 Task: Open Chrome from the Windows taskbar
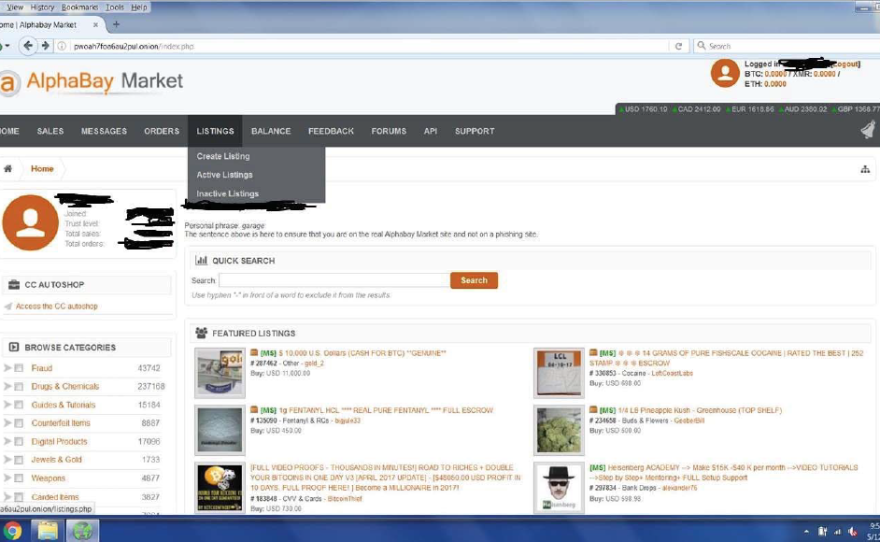click(x=12, y=531)
